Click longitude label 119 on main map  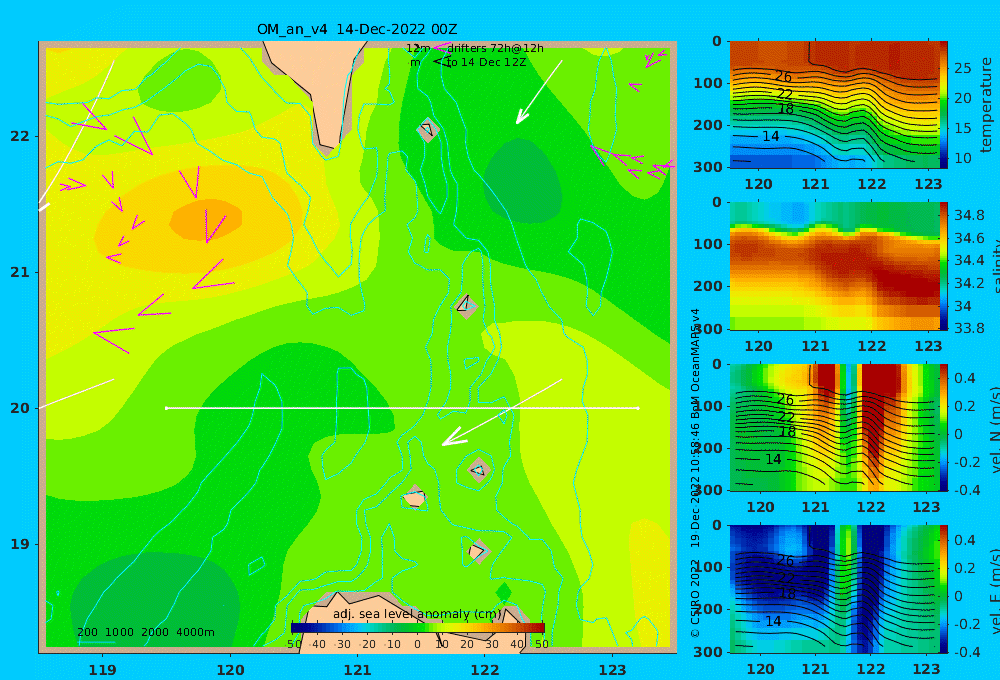(102, 670)
